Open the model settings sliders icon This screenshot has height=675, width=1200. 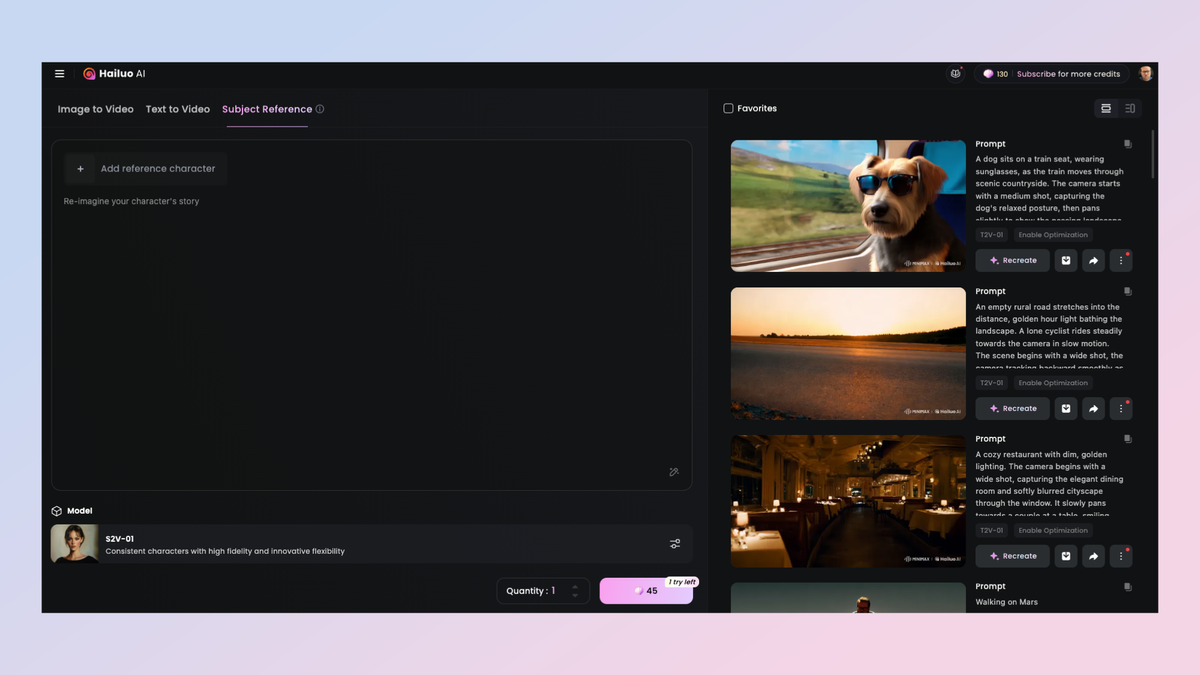[675, 543]
